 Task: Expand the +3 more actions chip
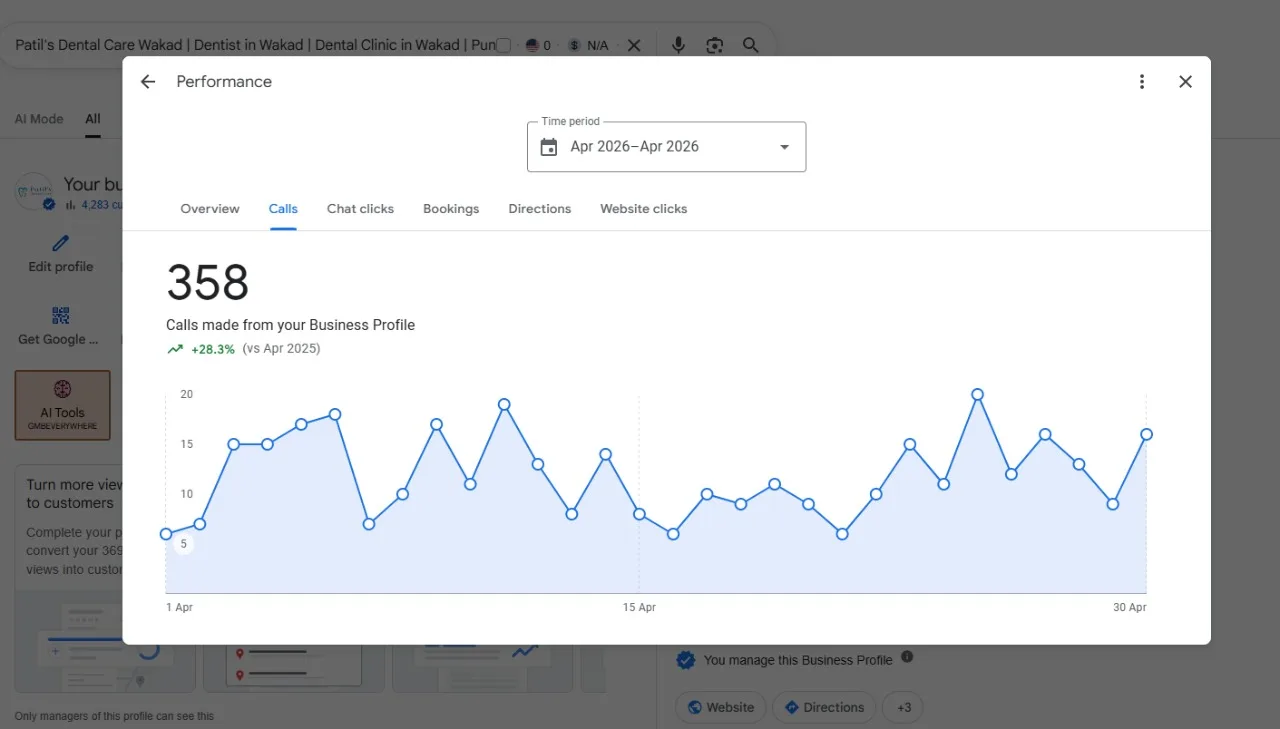(x=904, y=707)
